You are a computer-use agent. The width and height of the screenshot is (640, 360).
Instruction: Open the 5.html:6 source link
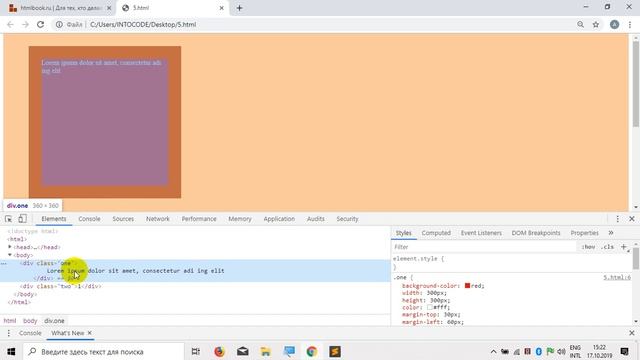[x=617, y=278]
